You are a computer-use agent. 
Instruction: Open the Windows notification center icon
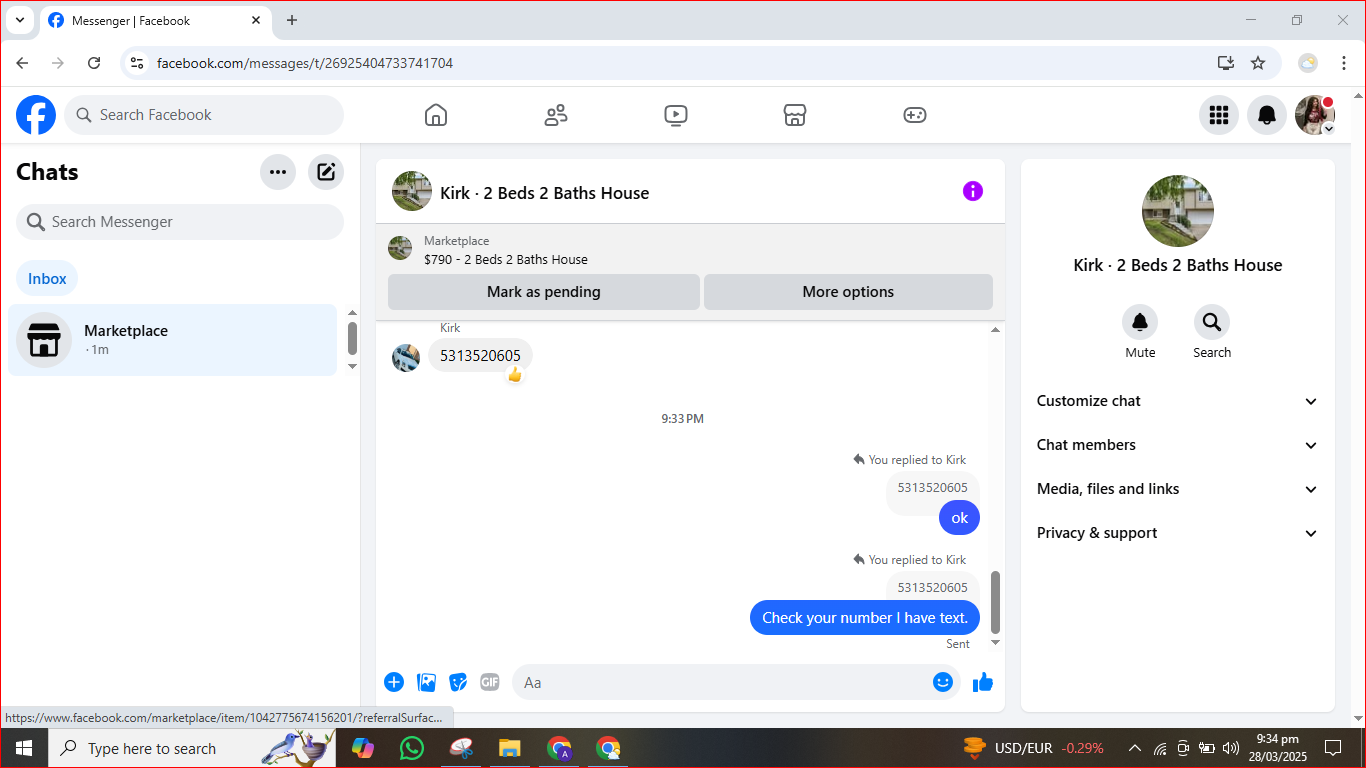pos(1332,748)
